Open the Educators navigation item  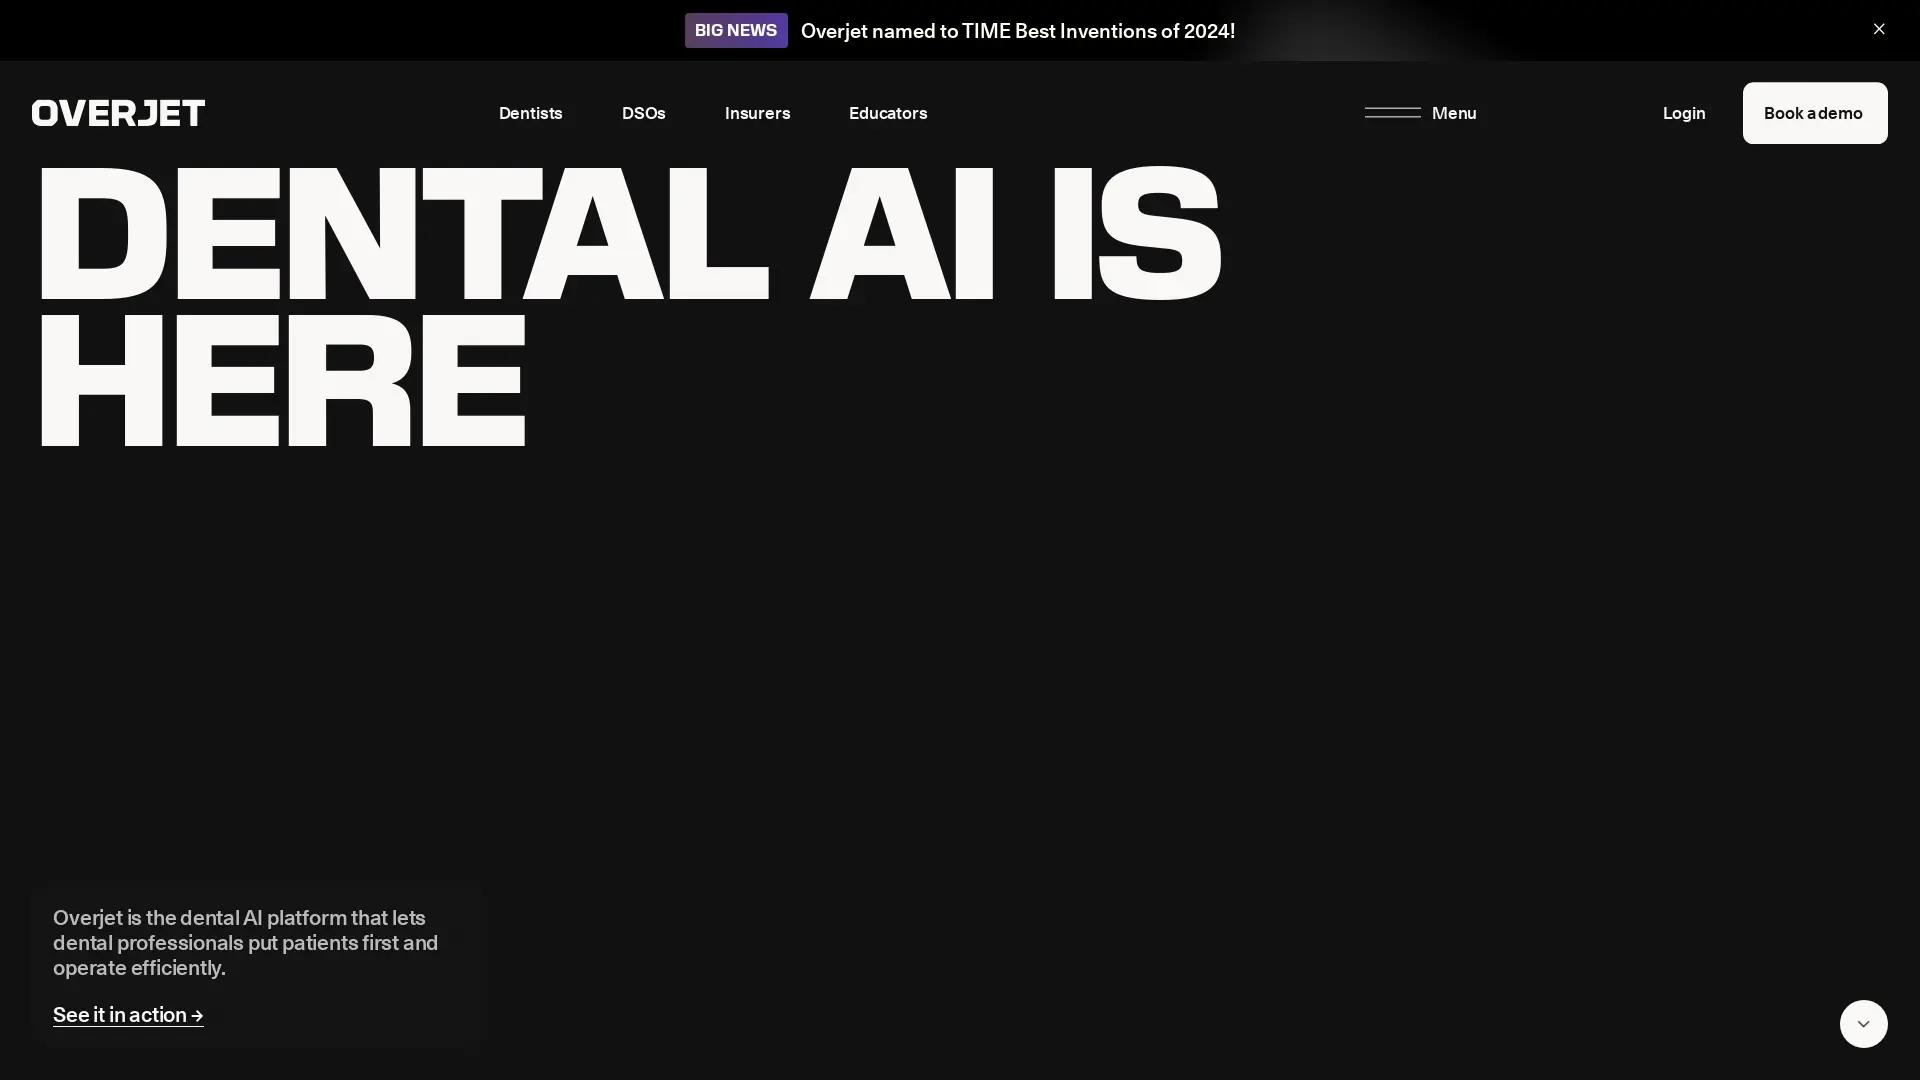888,113
